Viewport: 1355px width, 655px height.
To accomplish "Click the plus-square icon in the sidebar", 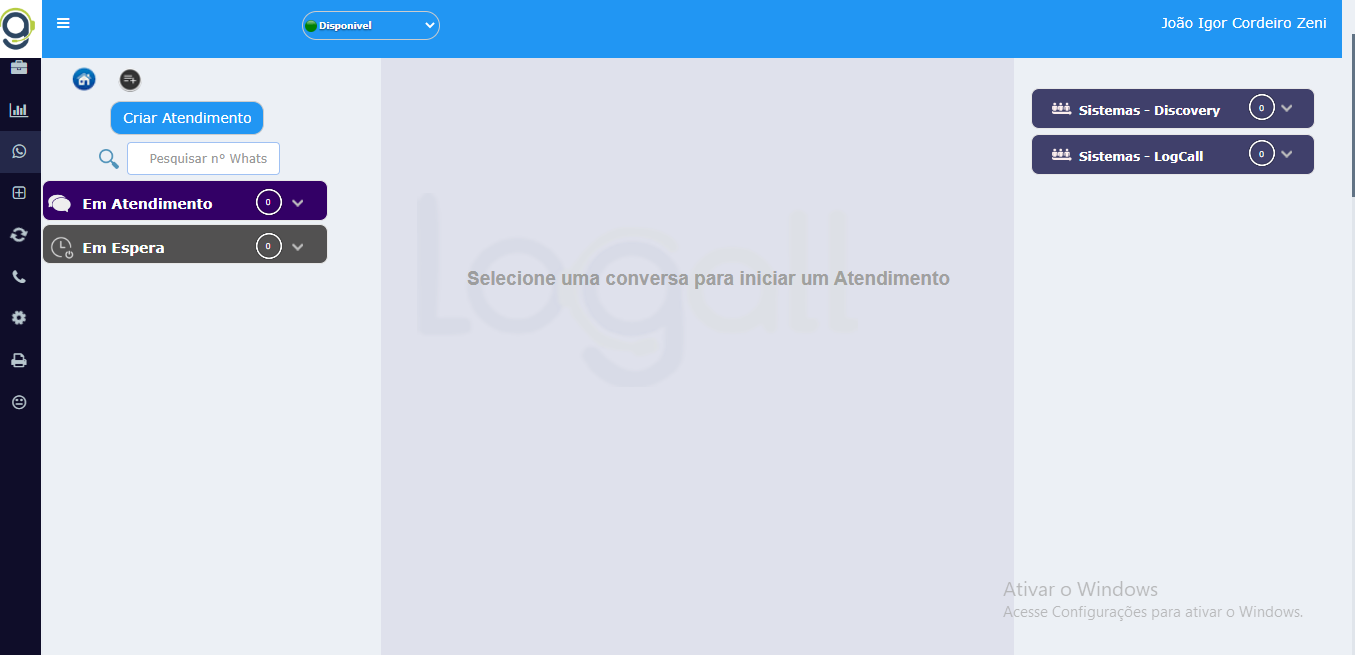I will 19,193.
